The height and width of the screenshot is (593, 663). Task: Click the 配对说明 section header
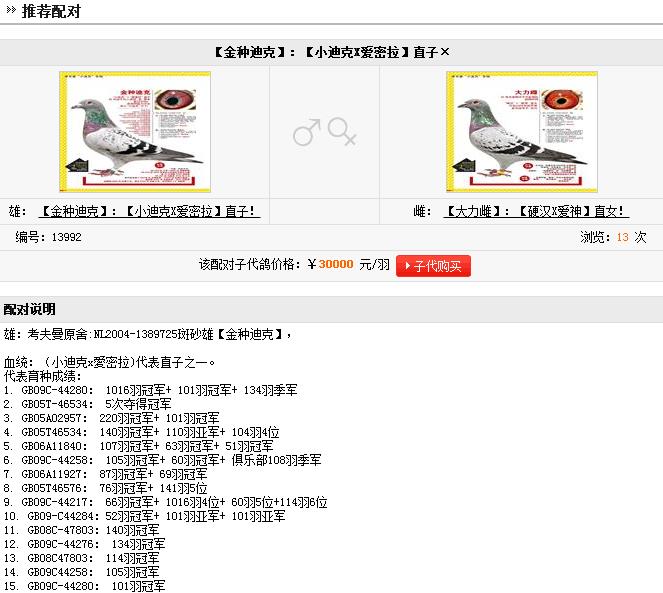(29, 309)
